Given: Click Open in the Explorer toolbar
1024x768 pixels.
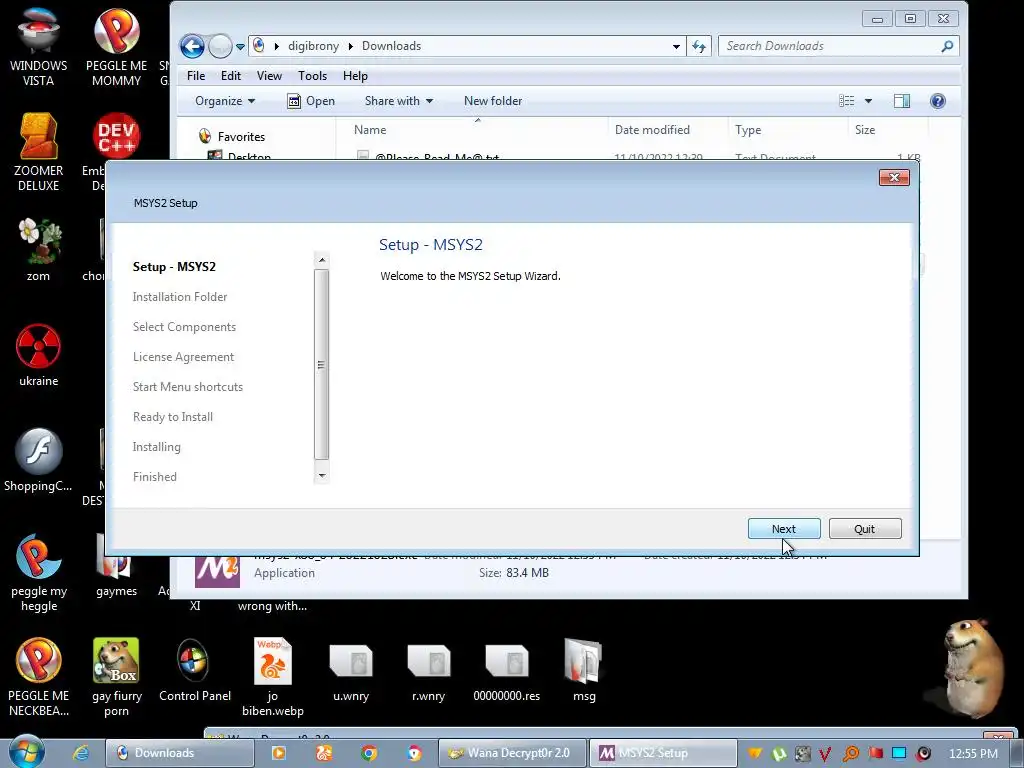Looking at the screenshot, I should pos(311,101).
